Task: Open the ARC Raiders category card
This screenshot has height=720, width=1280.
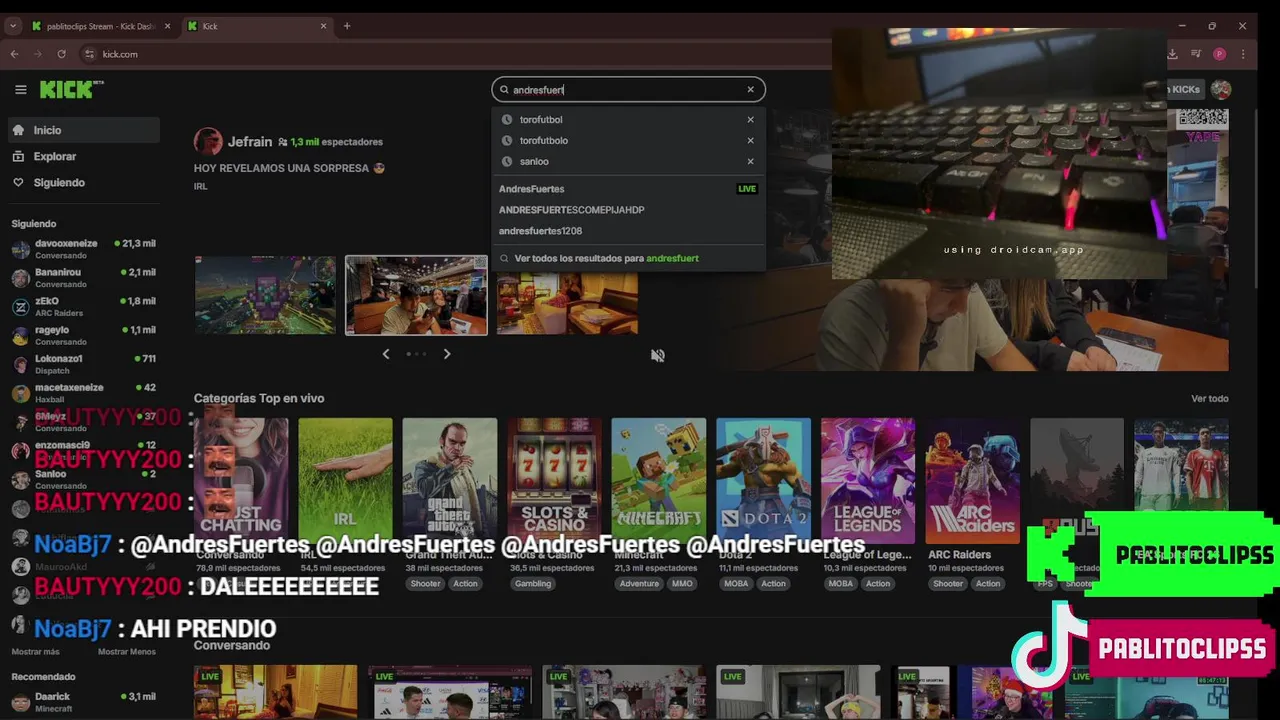Action: 972,480
